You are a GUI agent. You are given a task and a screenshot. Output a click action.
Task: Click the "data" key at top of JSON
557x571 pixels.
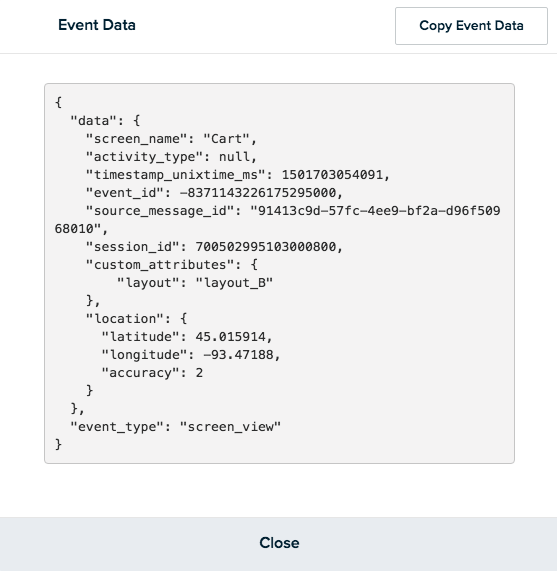[x=93, y=121]
